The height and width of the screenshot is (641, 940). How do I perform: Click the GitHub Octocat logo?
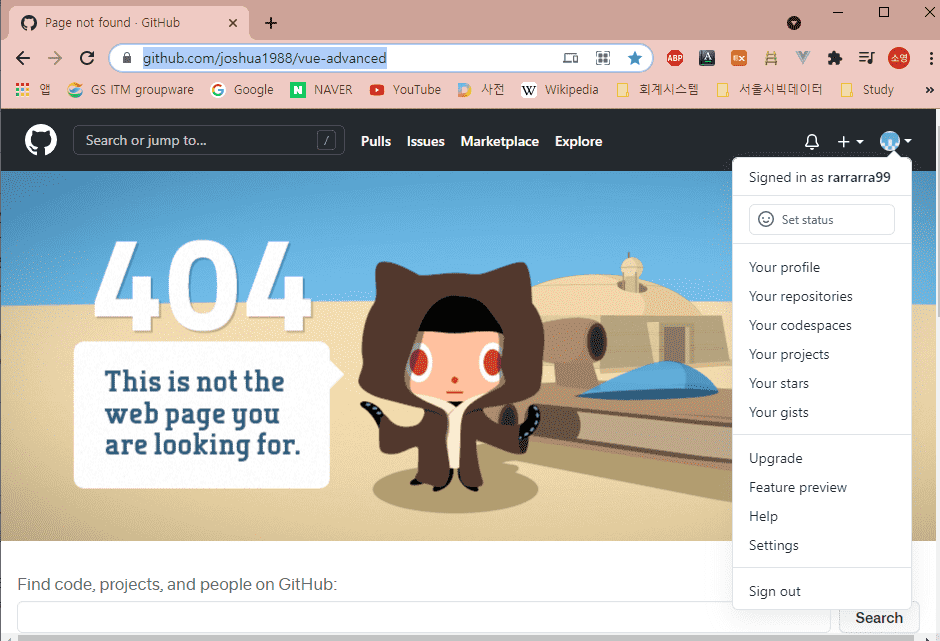[x=41, y=140]
